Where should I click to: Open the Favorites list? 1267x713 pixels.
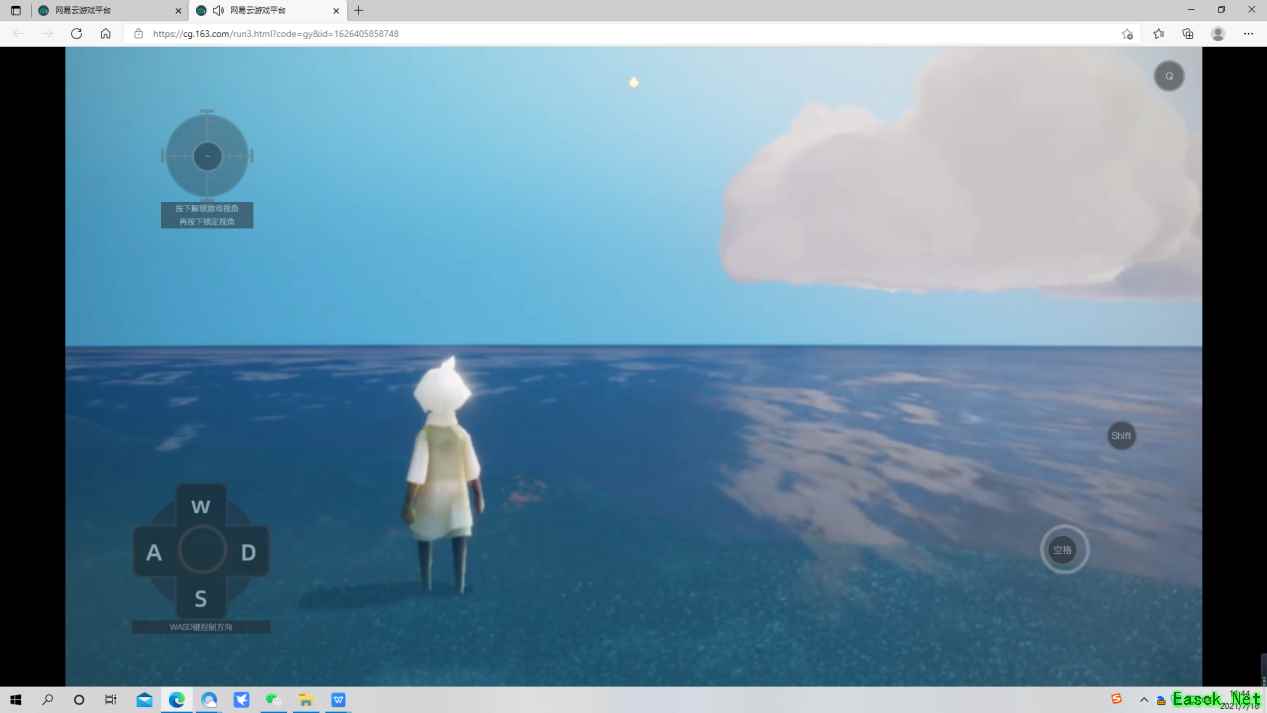1158,34
